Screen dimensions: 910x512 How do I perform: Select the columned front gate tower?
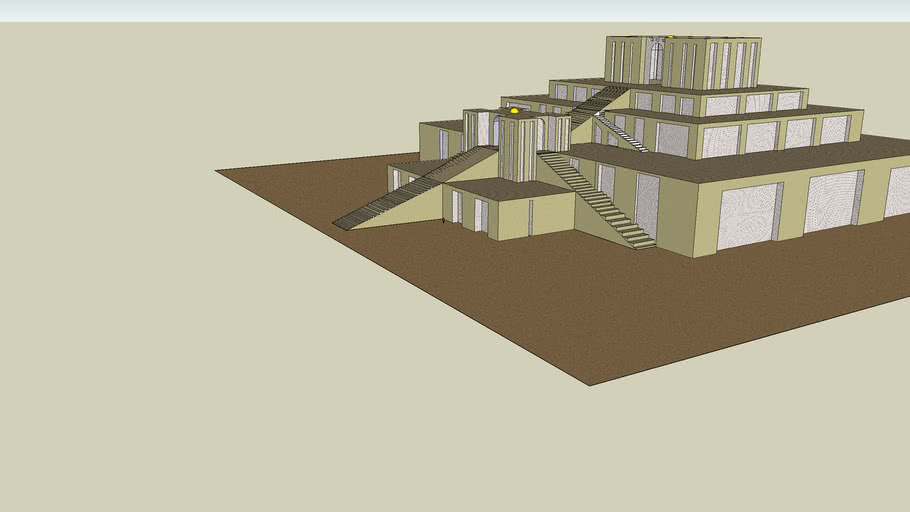(518, 148)
